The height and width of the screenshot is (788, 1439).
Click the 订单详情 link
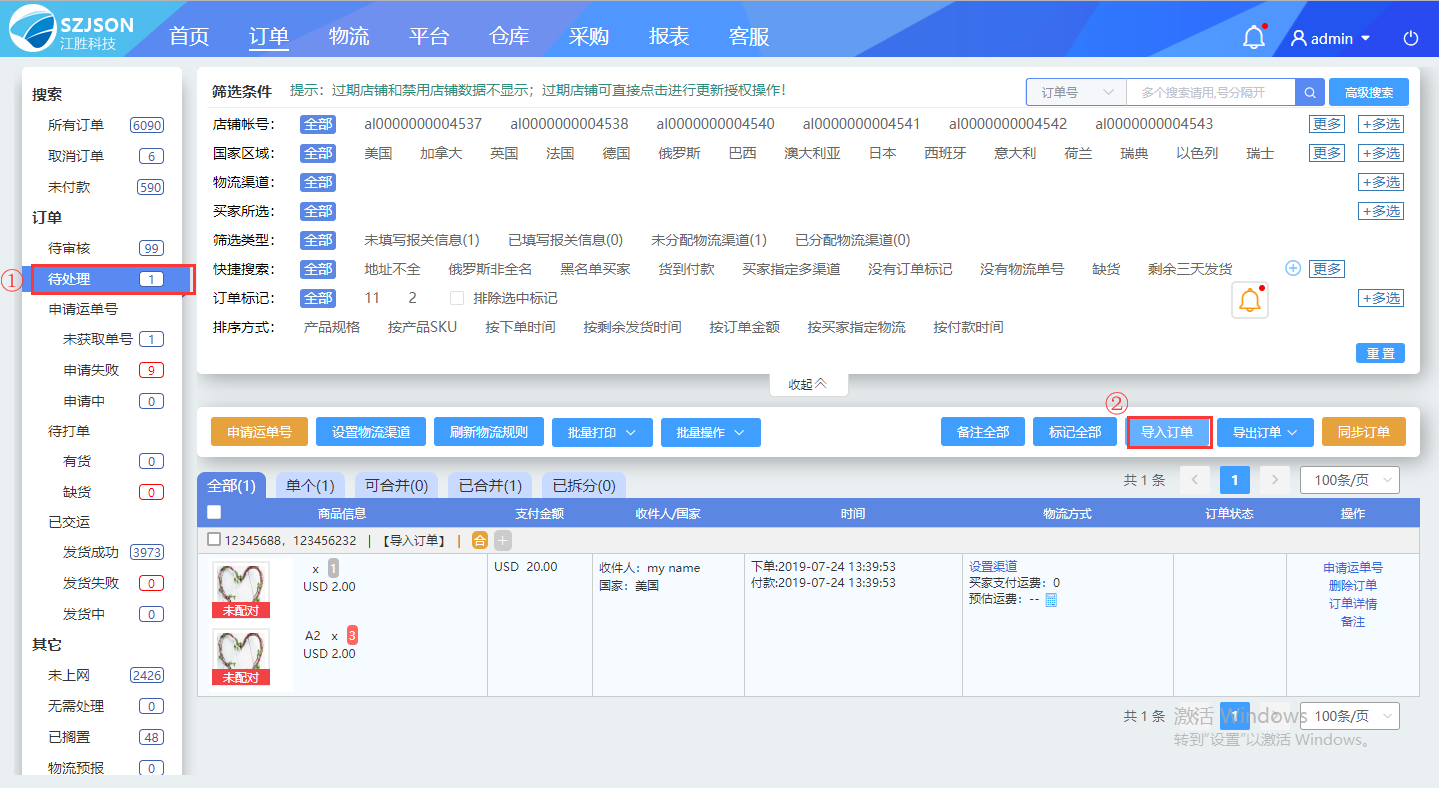(x=1353, y=603)
